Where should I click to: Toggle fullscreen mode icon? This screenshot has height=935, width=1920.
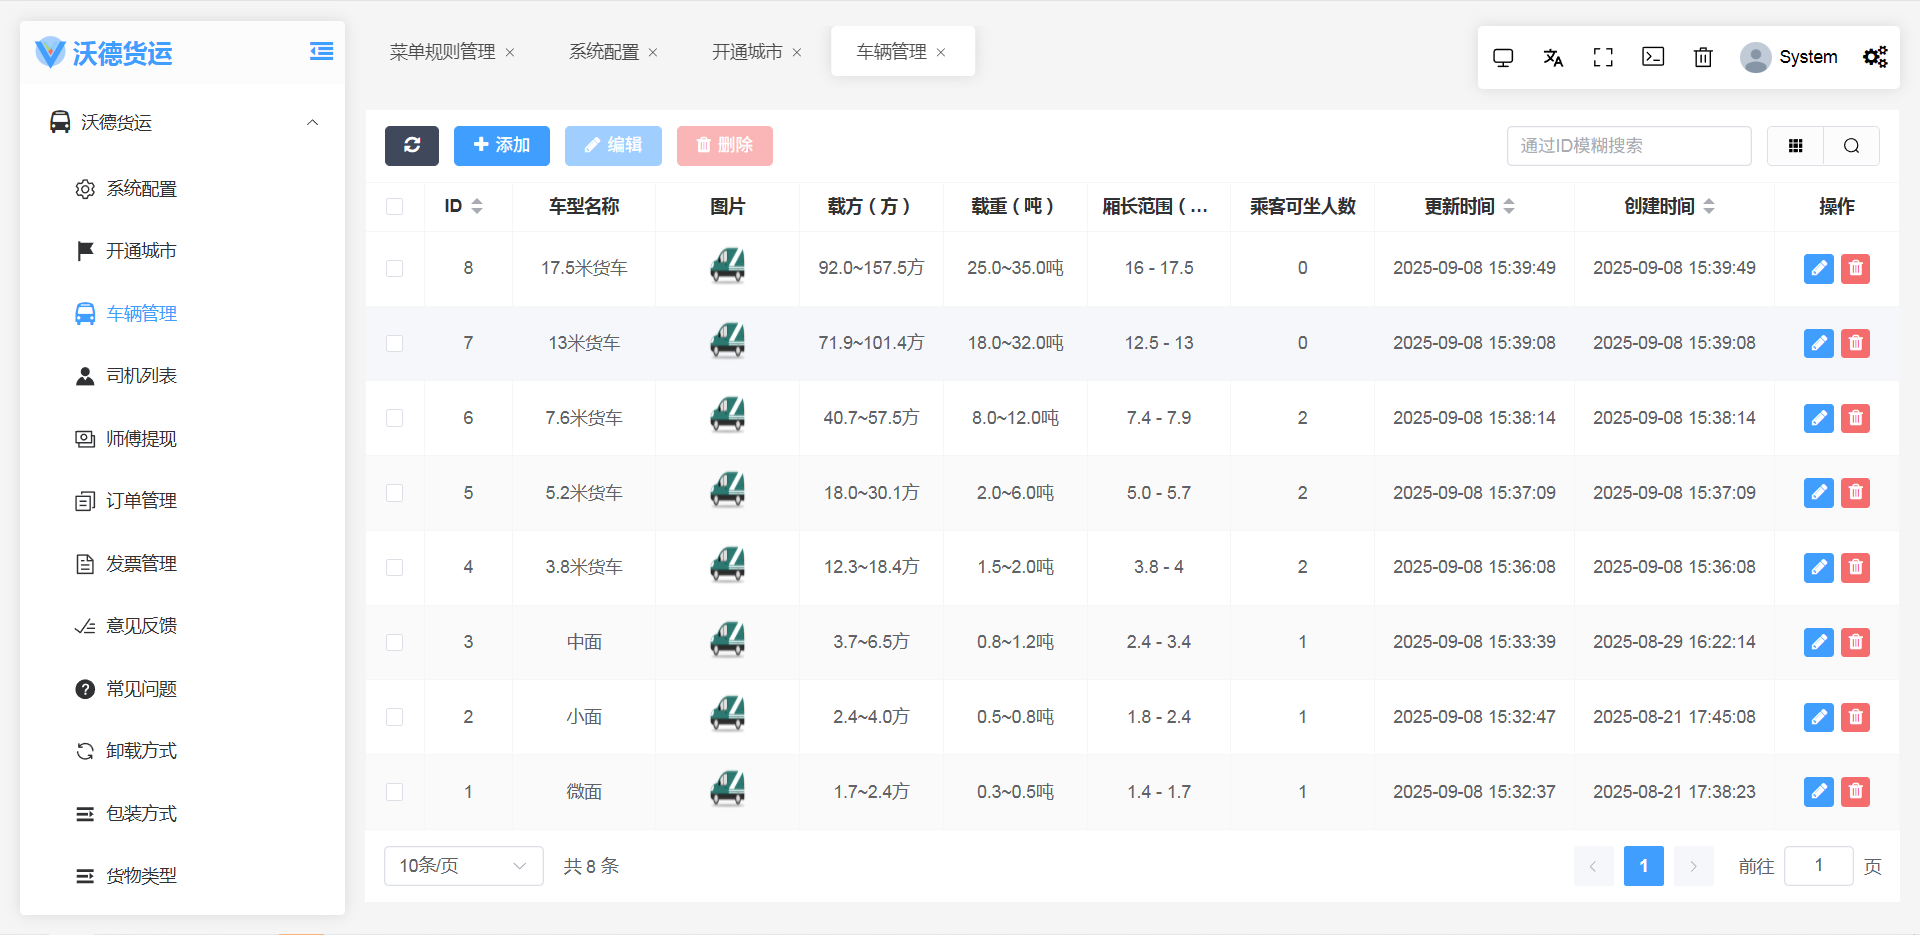[1603, 58]
